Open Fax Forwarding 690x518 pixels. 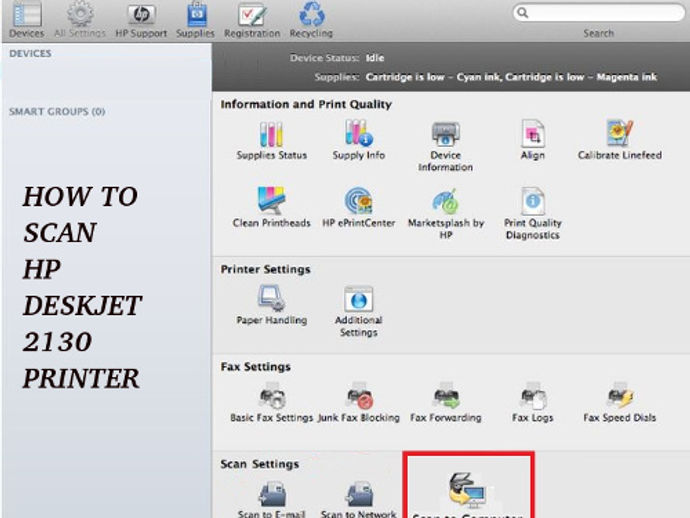446,403
